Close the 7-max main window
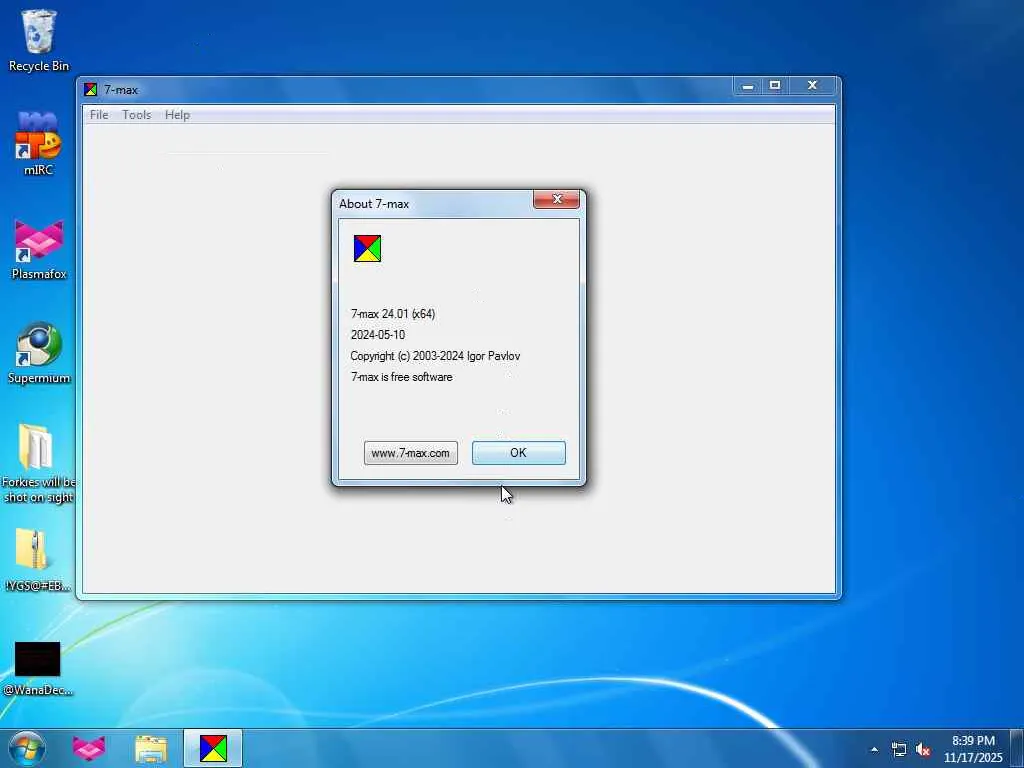 coord(812,86)
